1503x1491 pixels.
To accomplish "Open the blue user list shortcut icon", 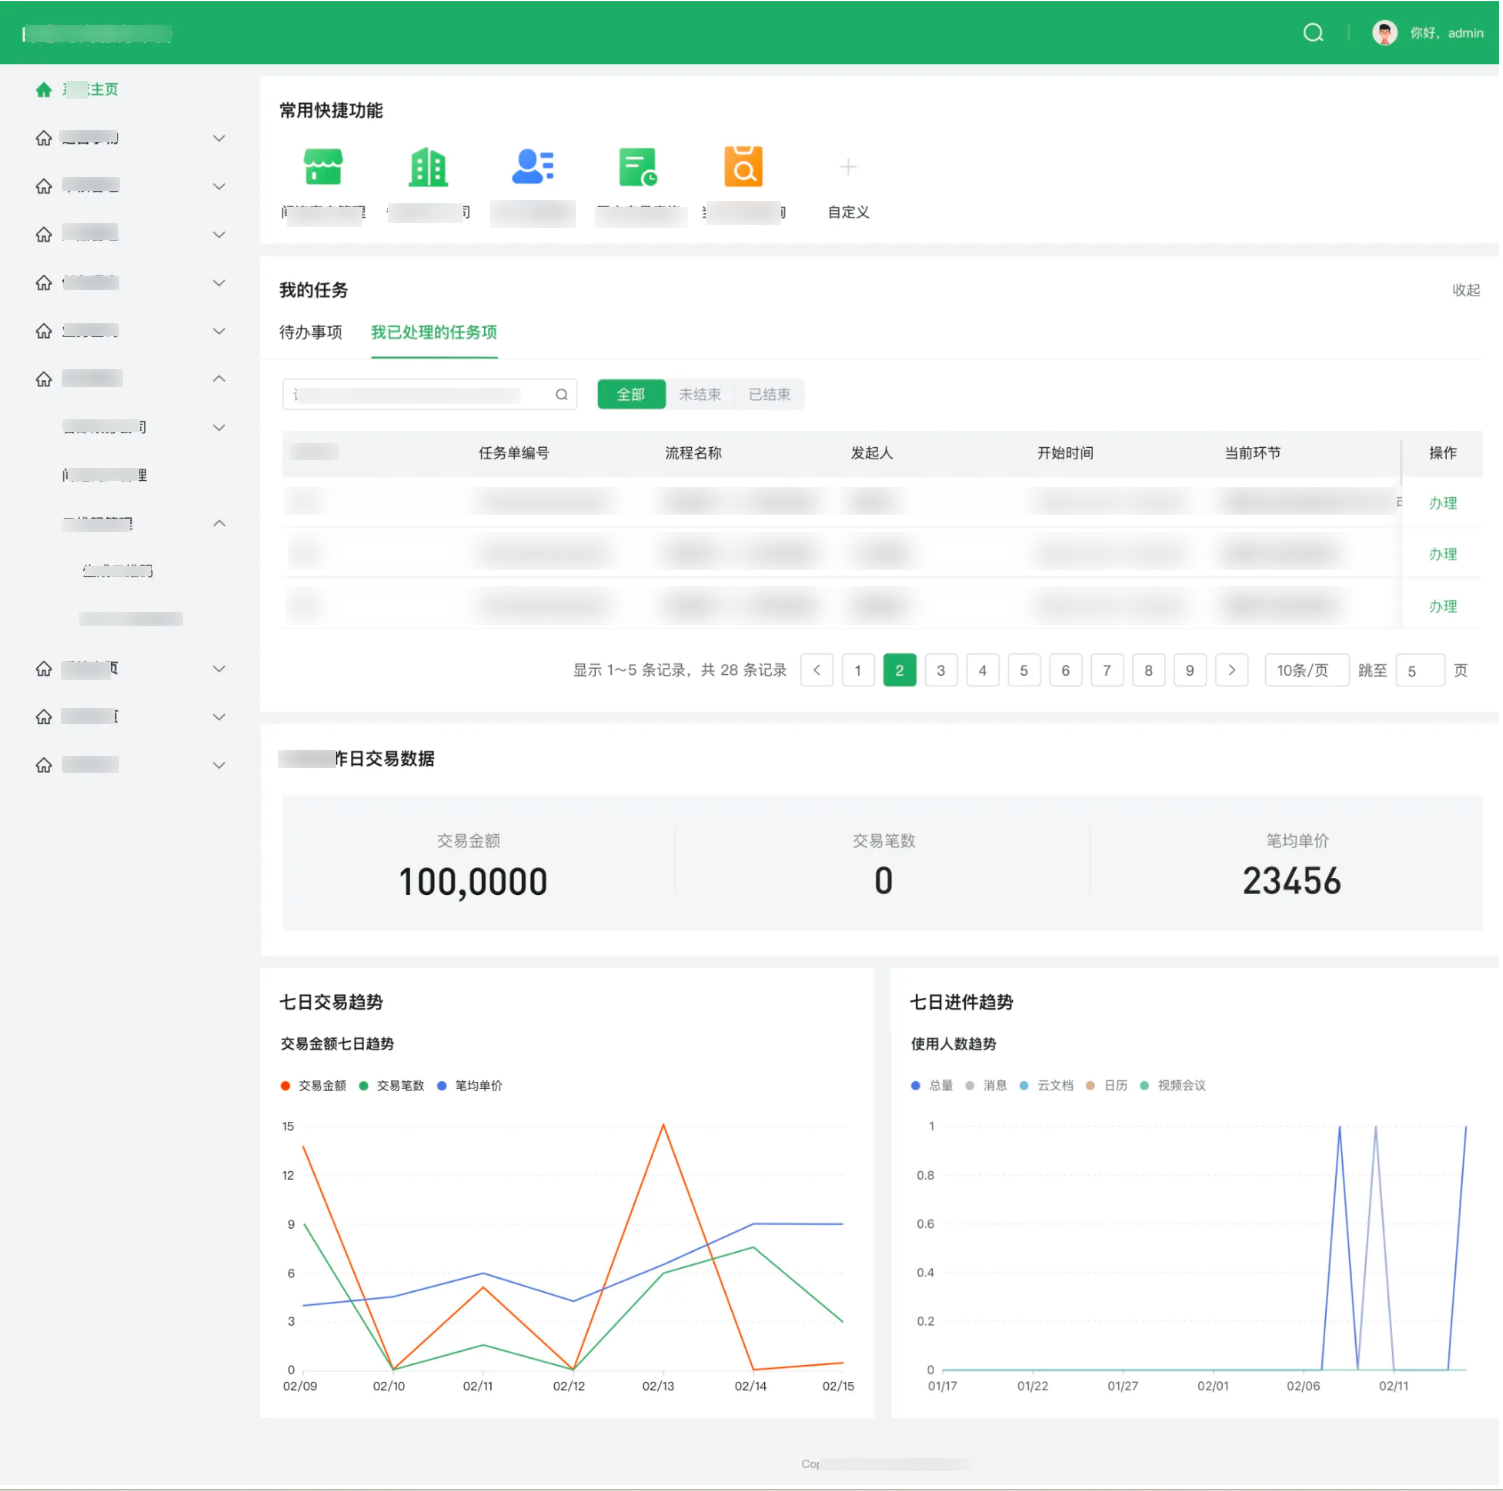I will tap(533, 166).
